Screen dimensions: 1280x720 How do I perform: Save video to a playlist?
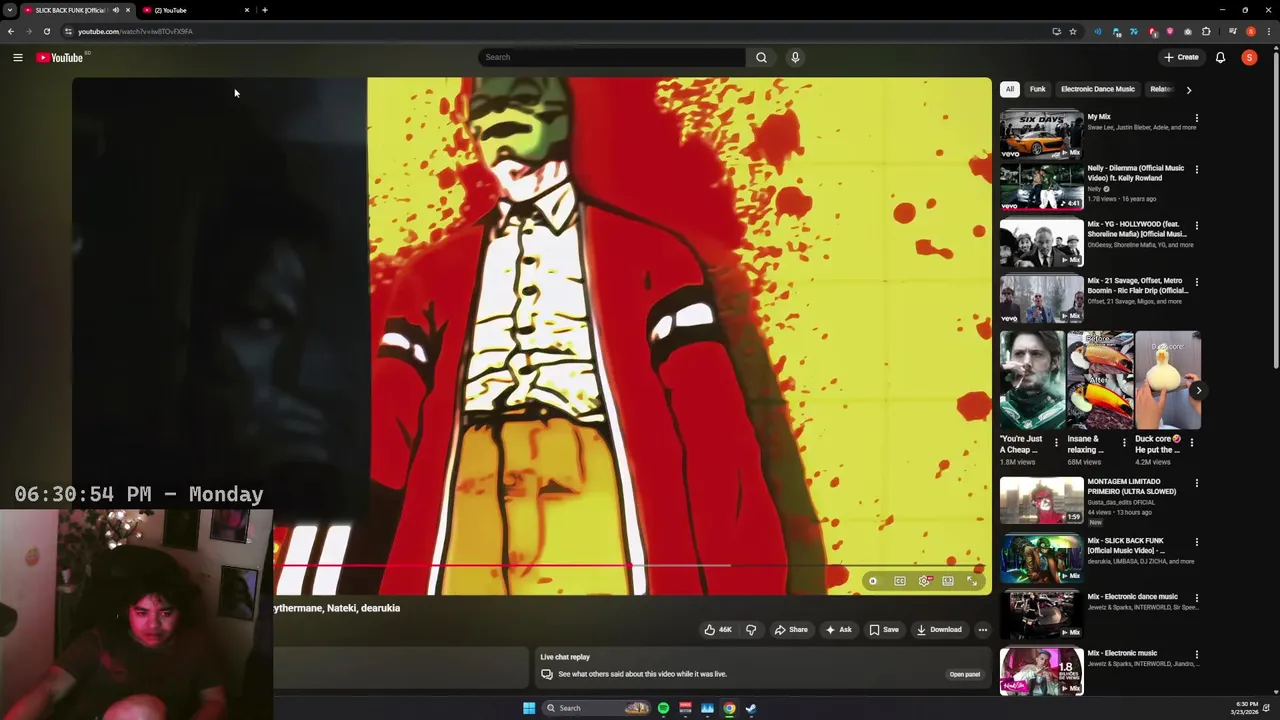click(883, 630)
